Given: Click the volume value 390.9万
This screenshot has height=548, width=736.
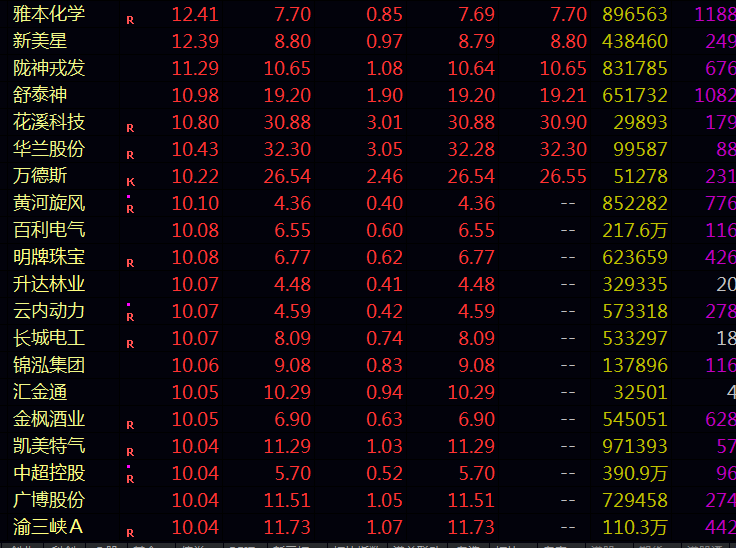Looking at the screenshot, I should click(635, 473).
